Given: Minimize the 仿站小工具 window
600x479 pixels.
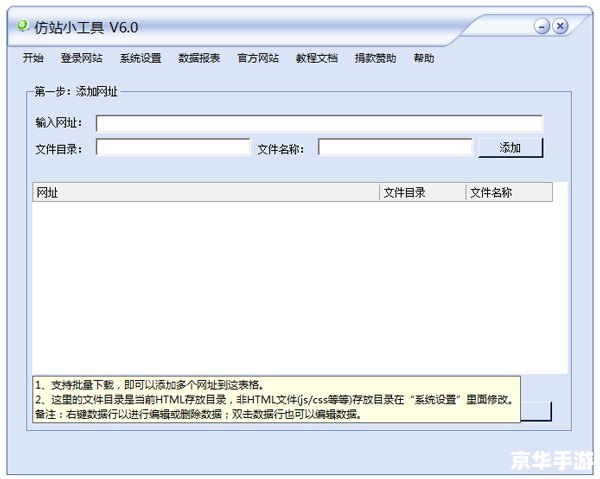Looking at the screenshot, I should pos(542,26).
